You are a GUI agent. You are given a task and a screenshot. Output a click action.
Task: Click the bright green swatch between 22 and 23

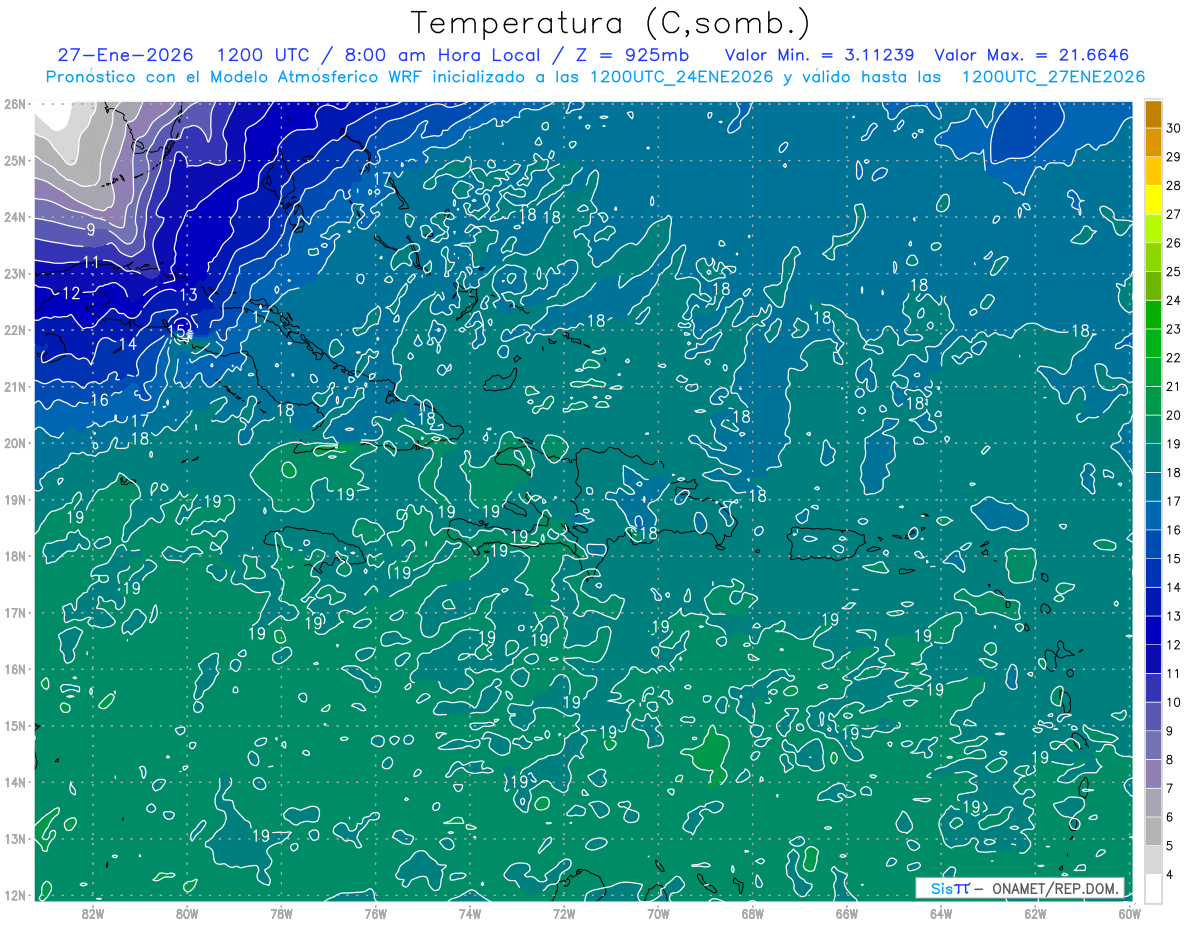pos(1153,343)
